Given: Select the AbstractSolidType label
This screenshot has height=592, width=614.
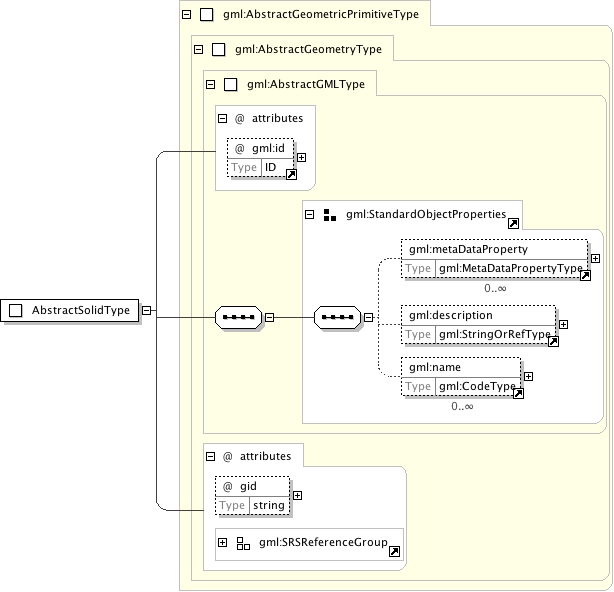Looking at the screenshot, I should (81, 310).
